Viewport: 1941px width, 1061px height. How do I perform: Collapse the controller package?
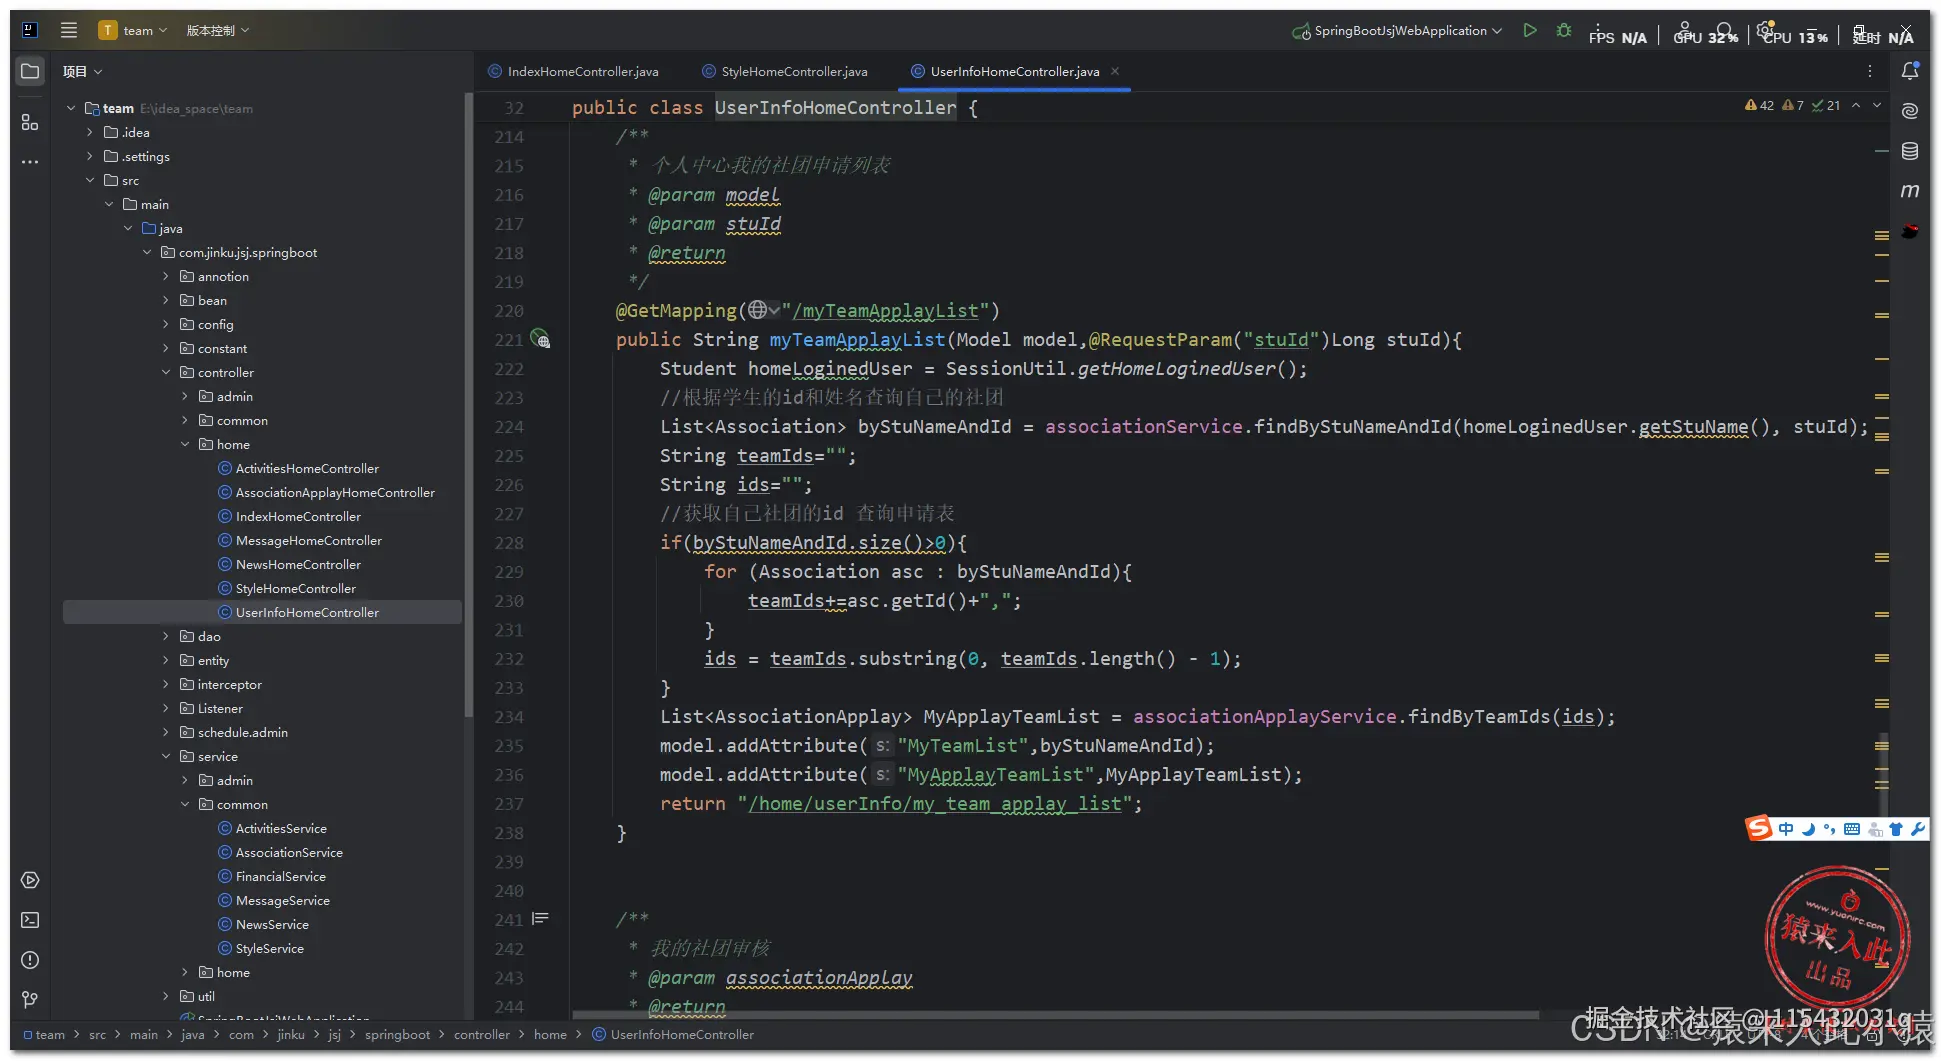166,372
